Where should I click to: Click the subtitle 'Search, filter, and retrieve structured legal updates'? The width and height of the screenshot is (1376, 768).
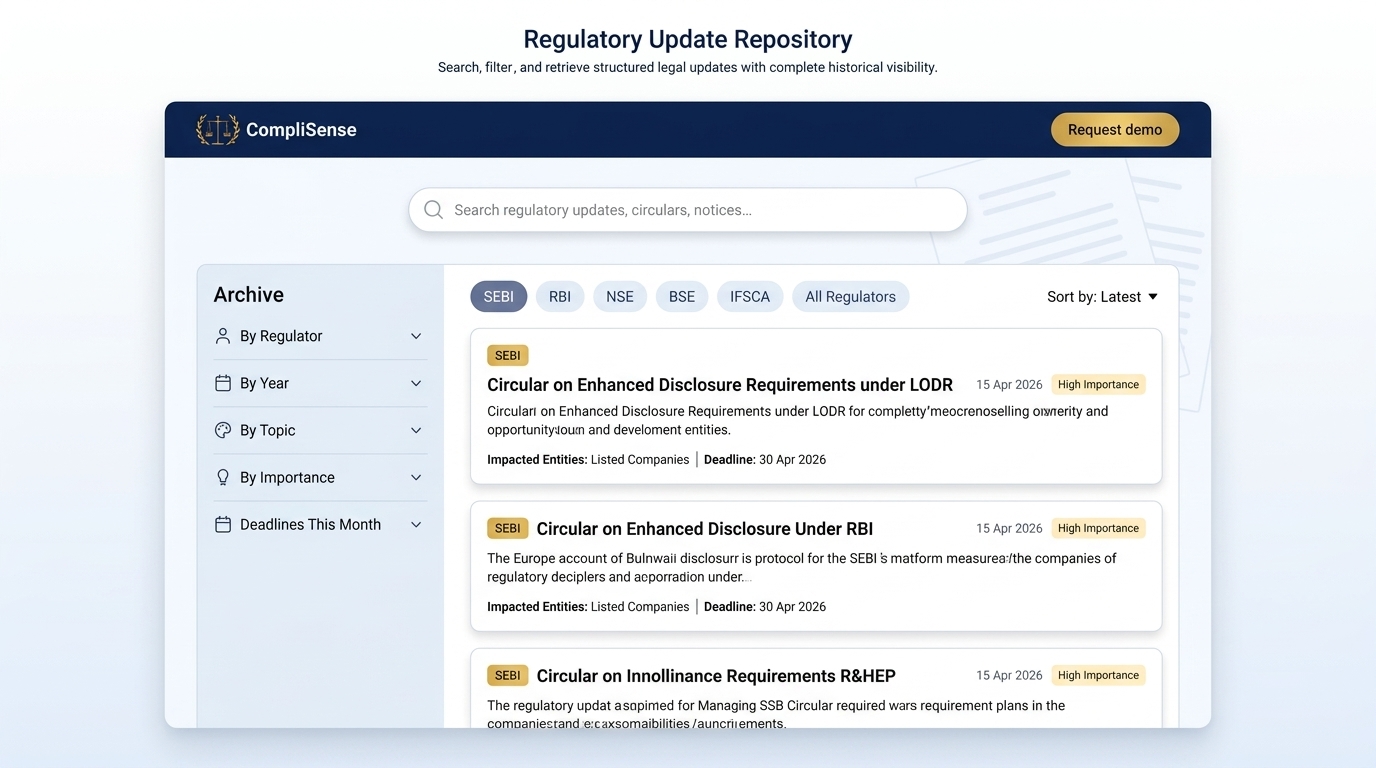point(688,67)
